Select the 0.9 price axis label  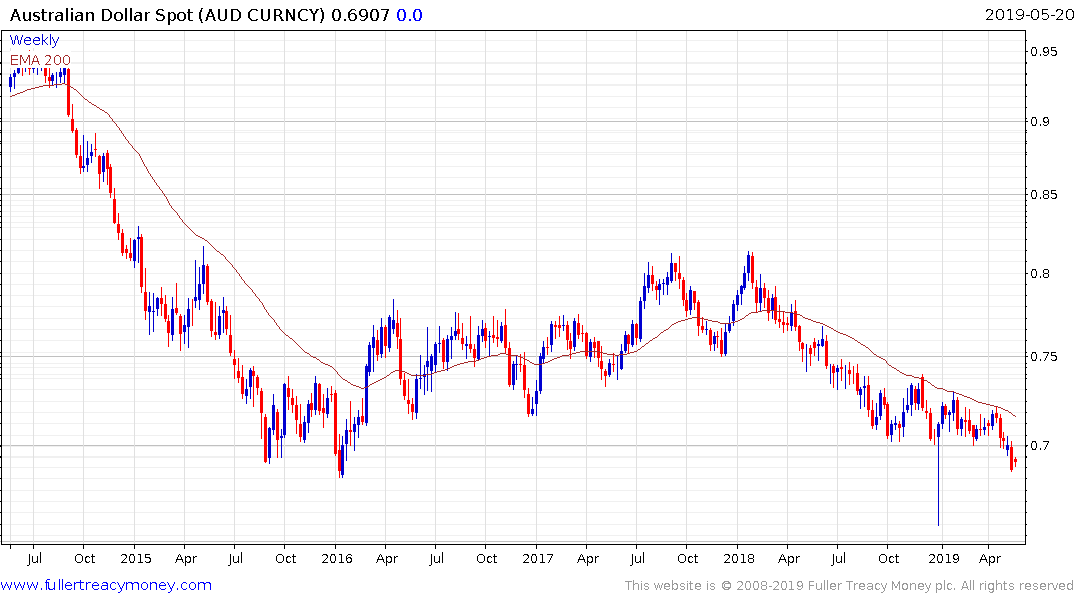pos(1041,121)
